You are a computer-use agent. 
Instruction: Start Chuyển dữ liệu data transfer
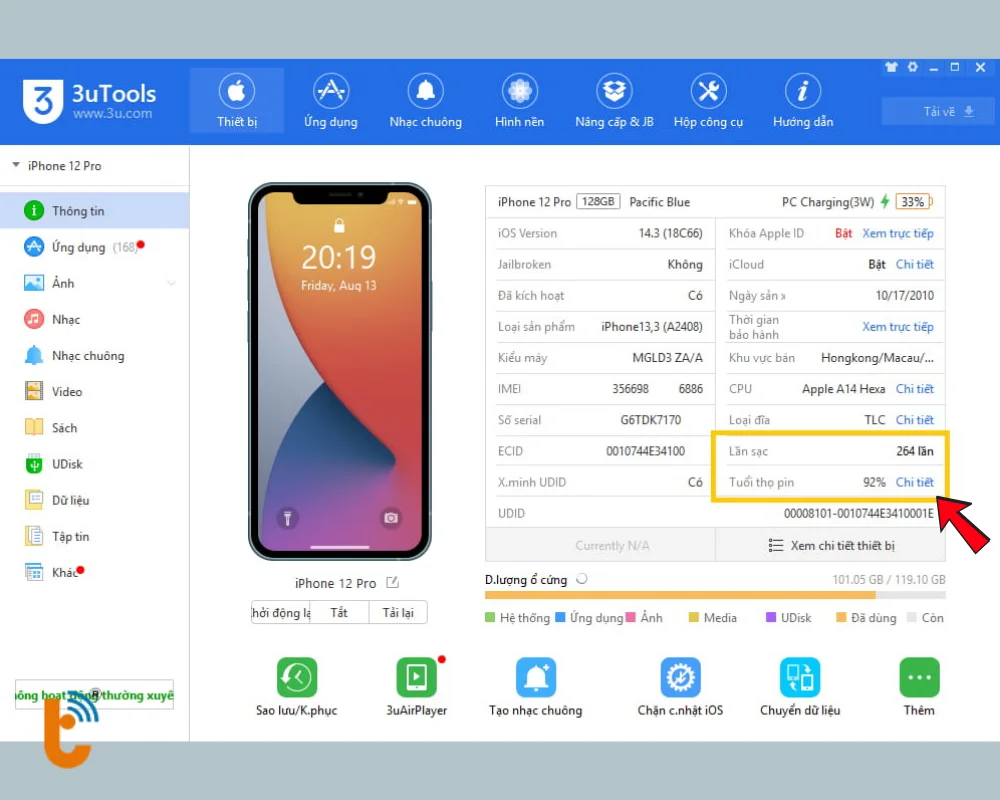click(x=798, y=685)
